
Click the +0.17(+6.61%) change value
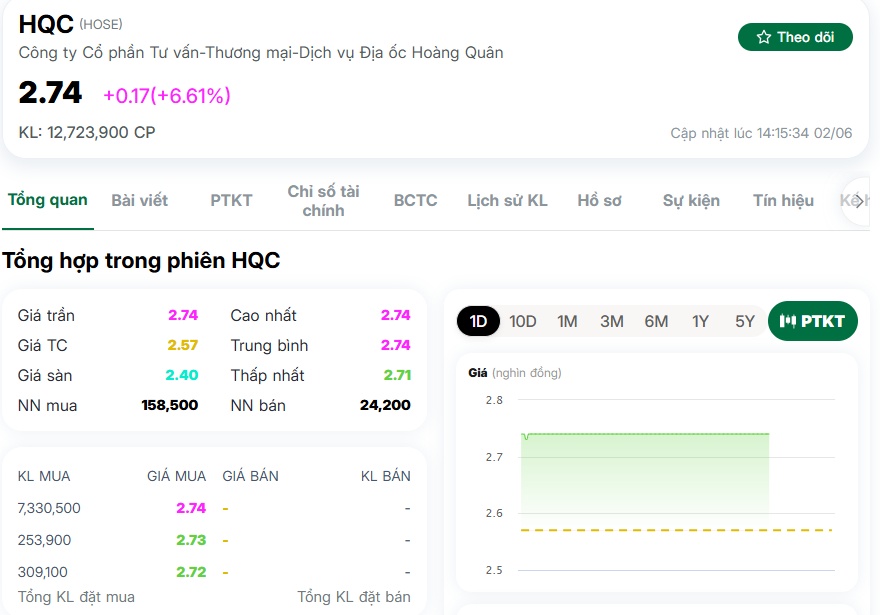click(167, 95)
